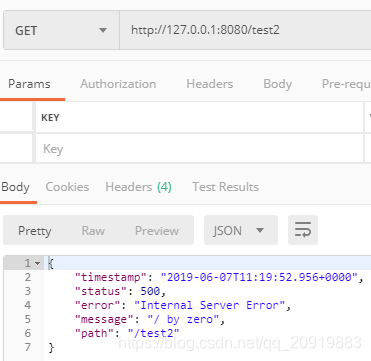Viewport: 371px width, 361px height.
Task: Open the Test Results tab
Action: pos(226,187)
